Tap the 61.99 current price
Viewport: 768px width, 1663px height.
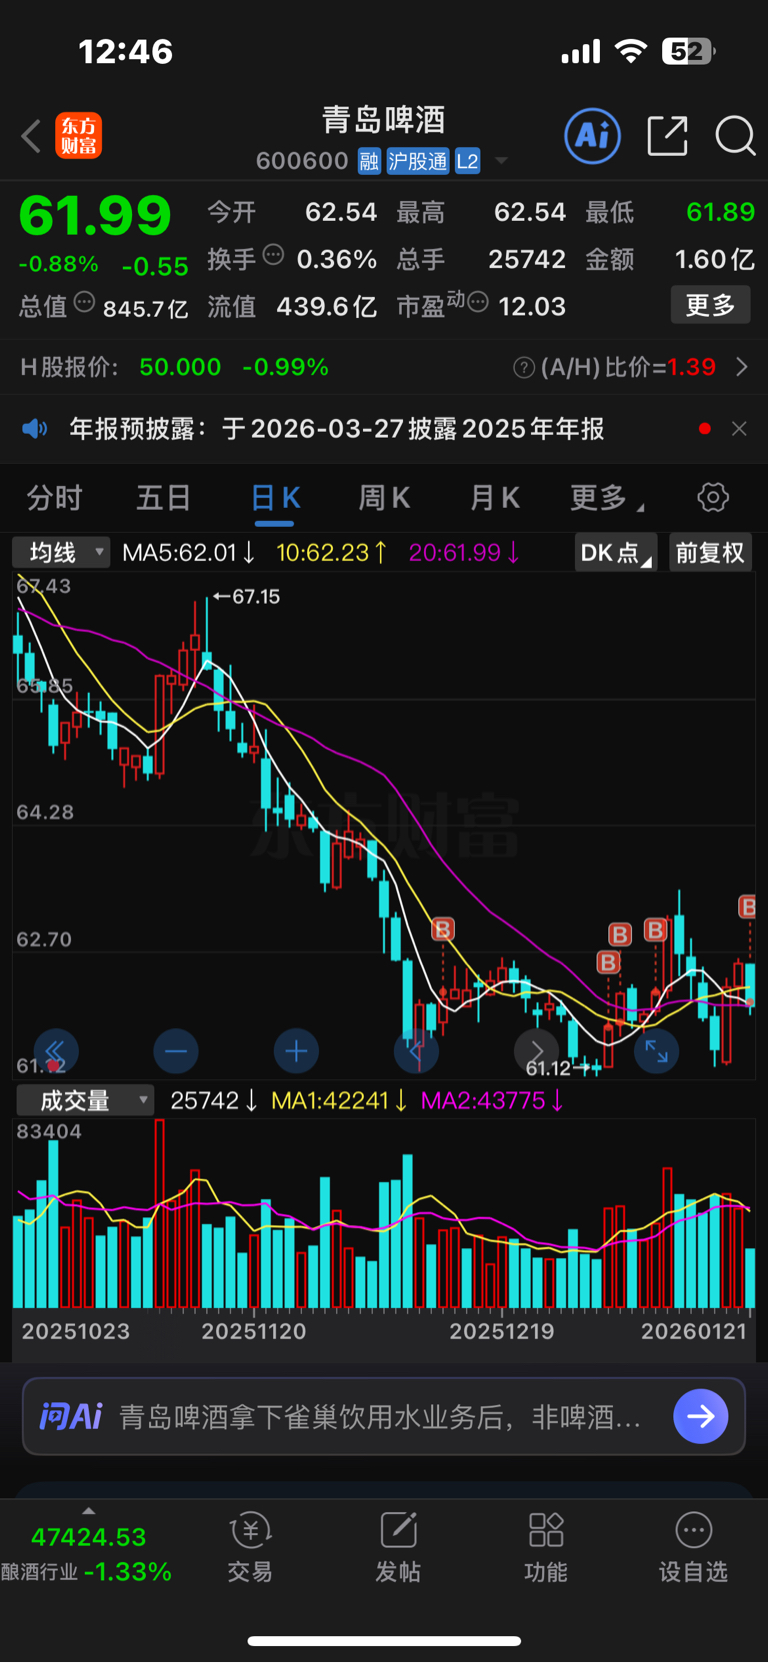pyautogui.click(x=95, y=216)
